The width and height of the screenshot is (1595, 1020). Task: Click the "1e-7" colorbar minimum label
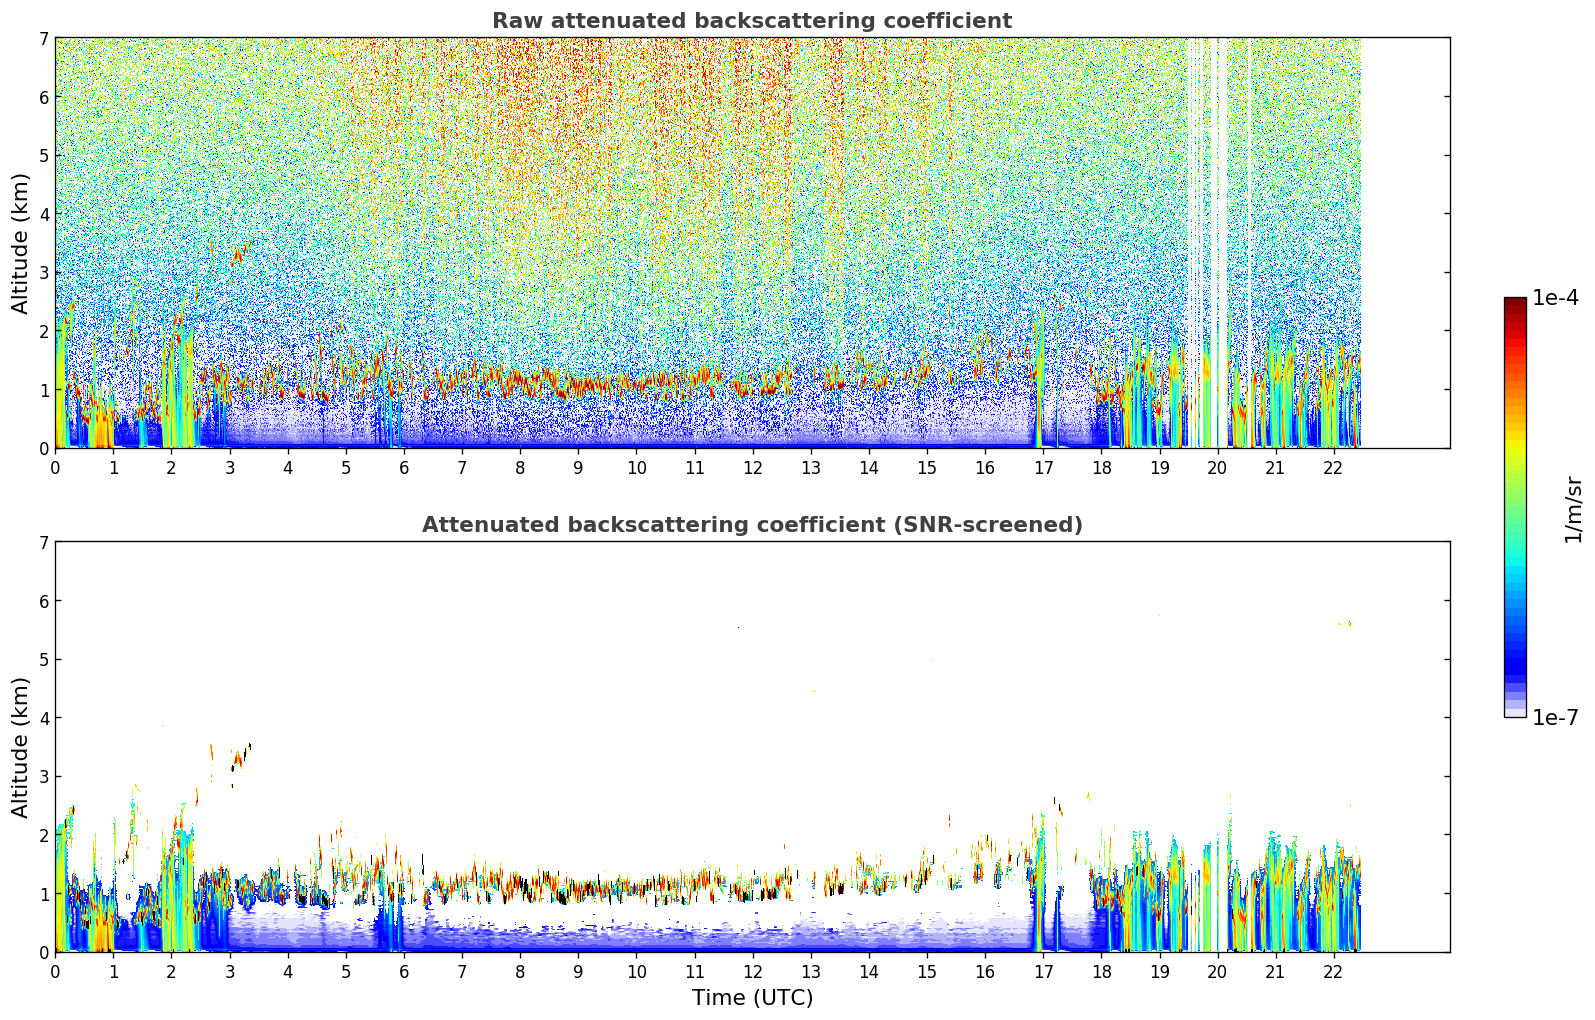[1555, 717]
